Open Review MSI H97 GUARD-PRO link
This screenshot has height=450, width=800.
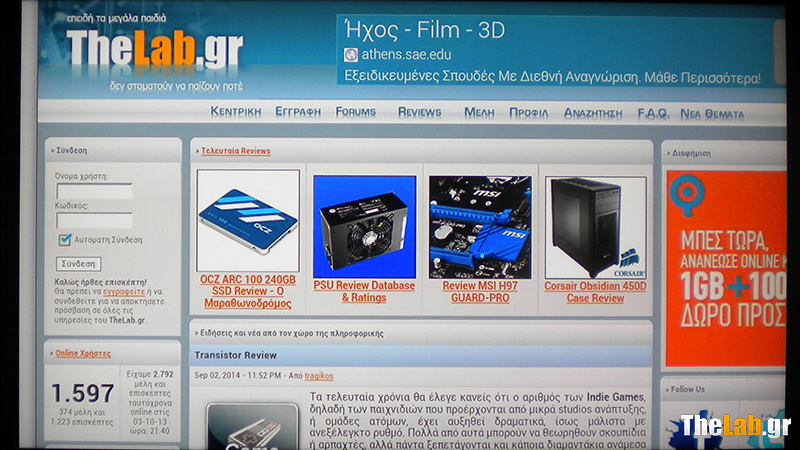click(480, 292)
